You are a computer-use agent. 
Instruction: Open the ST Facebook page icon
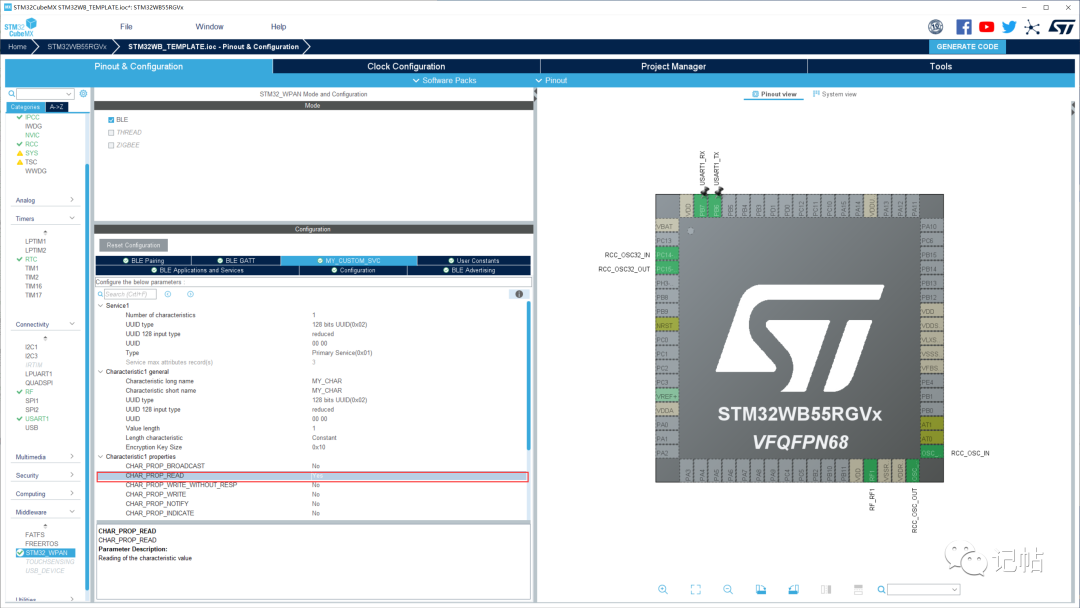tap(964, 27)
